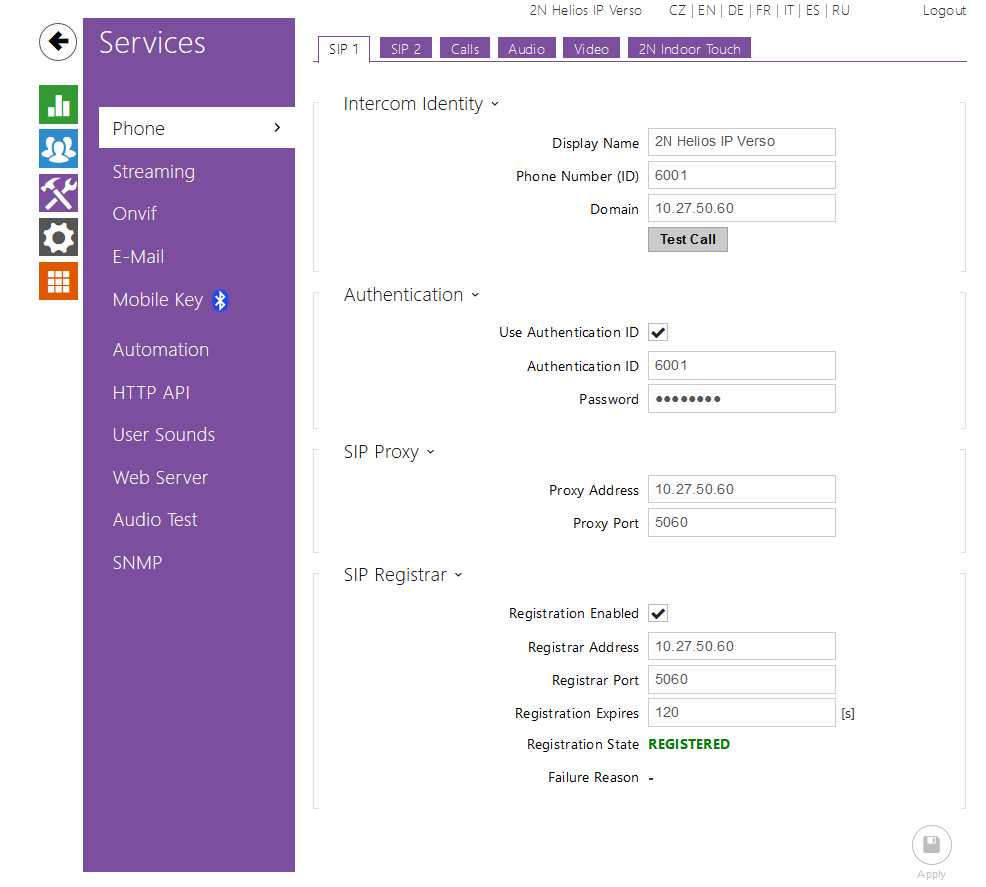Screen dimensions: 986x887
Task: Click the Mobile Key Bluetooth icon
Action: pos(220,300)
